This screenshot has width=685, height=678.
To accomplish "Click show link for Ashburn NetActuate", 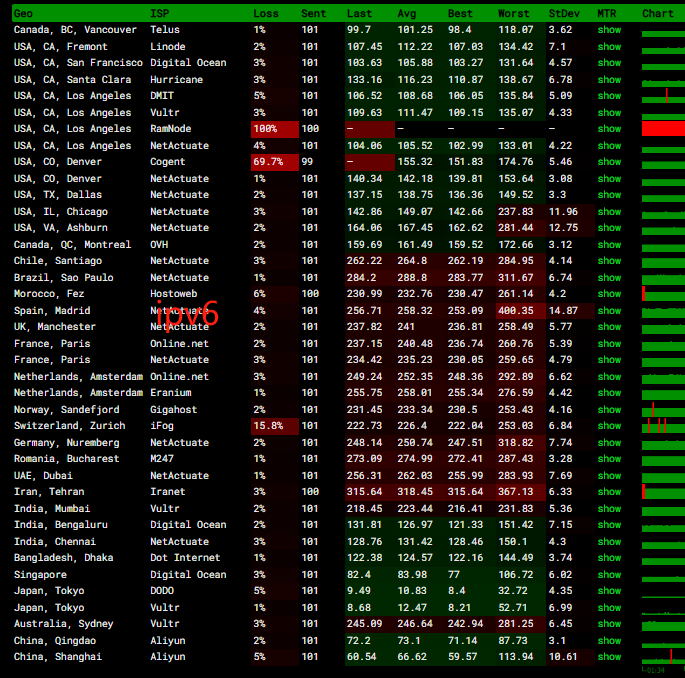I will coord(609,228).
